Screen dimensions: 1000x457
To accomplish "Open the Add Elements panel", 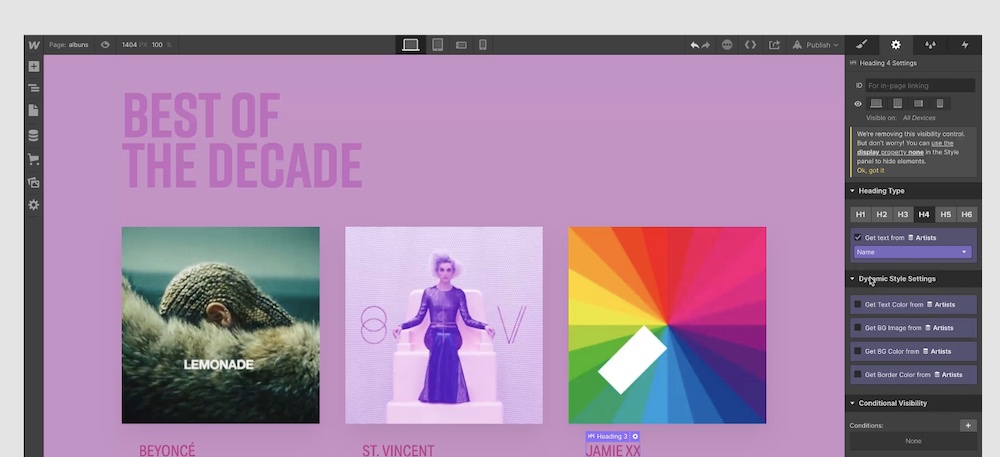I will (34, 66).
